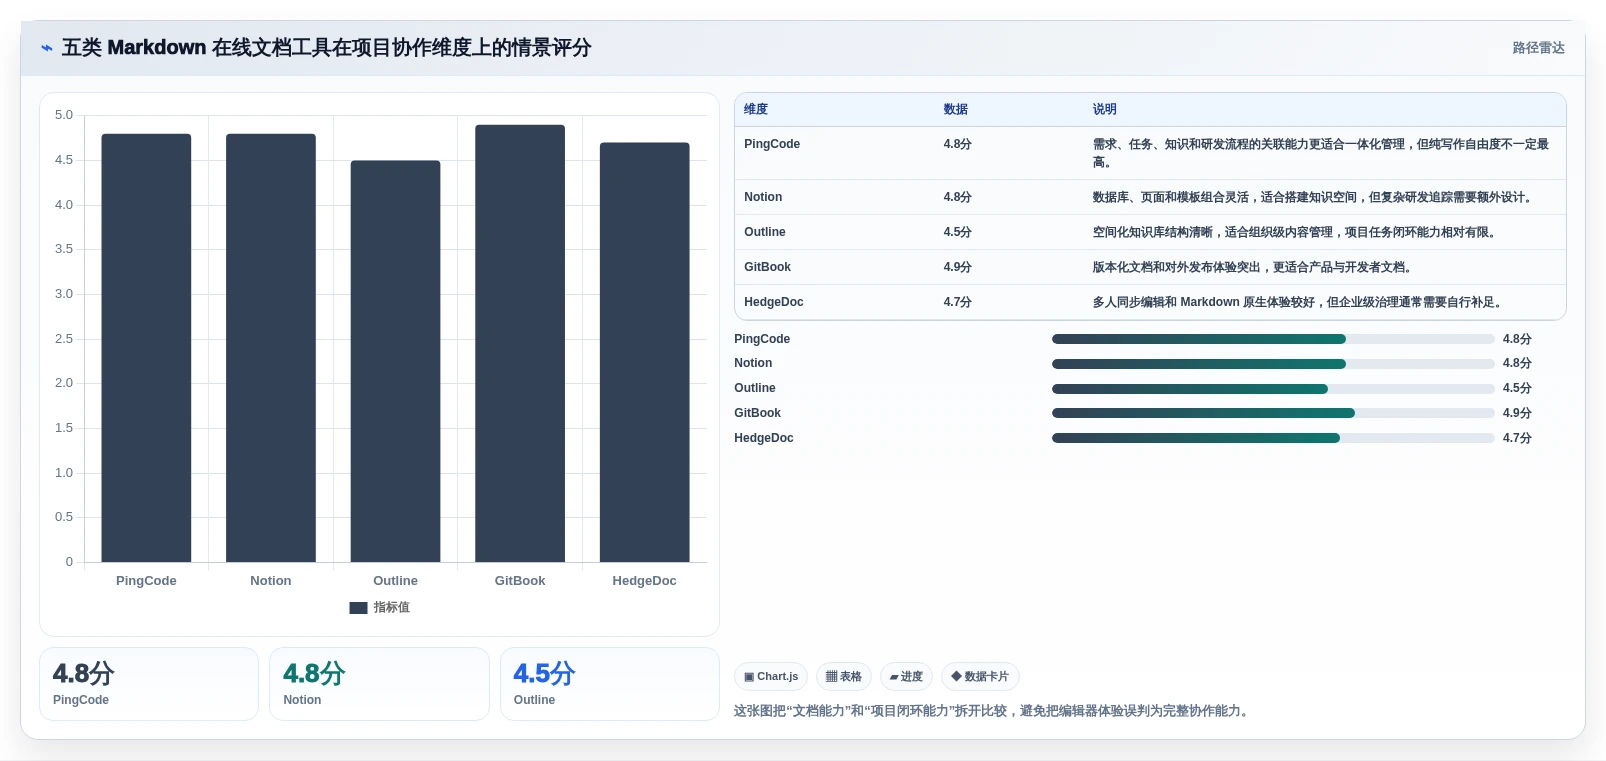
Task: Click HedgeDoc 4.7分 table cell
Action: [957, 302]
